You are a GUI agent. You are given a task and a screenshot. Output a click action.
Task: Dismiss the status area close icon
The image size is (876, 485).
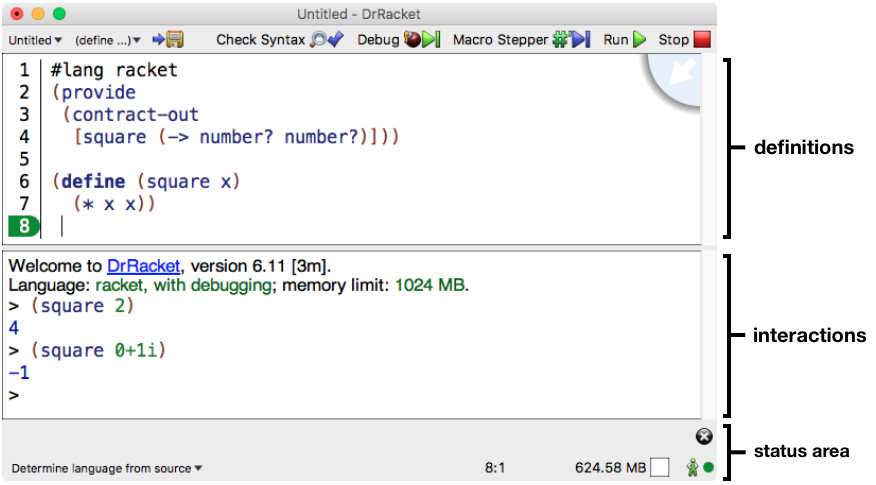click(x=704, y=436)
